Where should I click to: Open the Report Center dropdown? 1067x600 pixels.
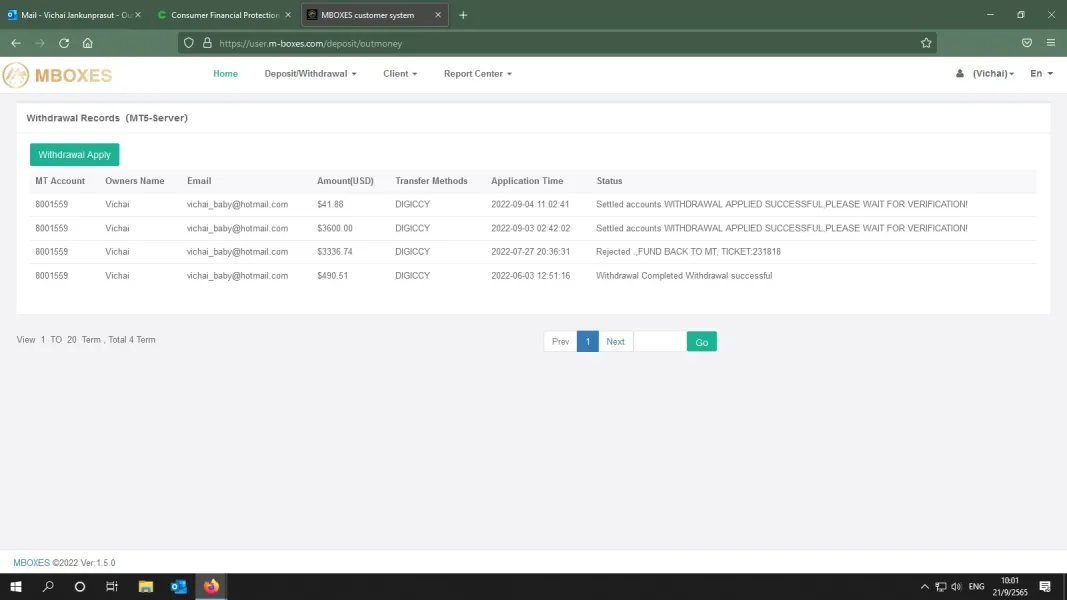(x=478, y=73)
